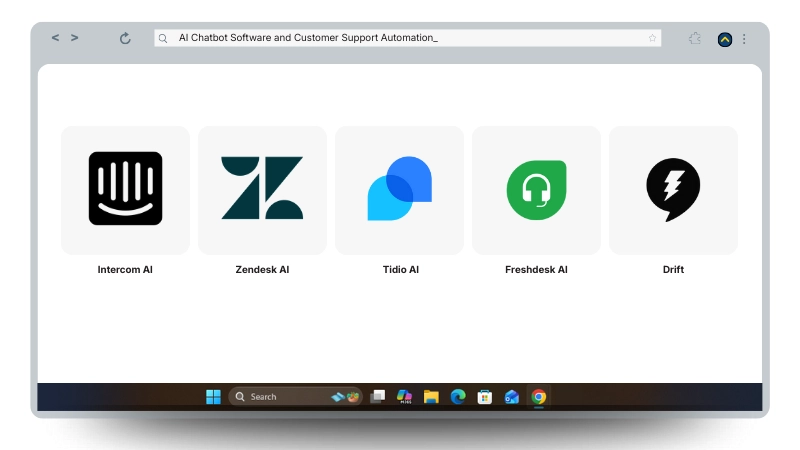The height and width of the screenshot is (450, 800).
Task: Launch Microsoft 365 Copilot from taskbar
Action: tap(404, 396)
